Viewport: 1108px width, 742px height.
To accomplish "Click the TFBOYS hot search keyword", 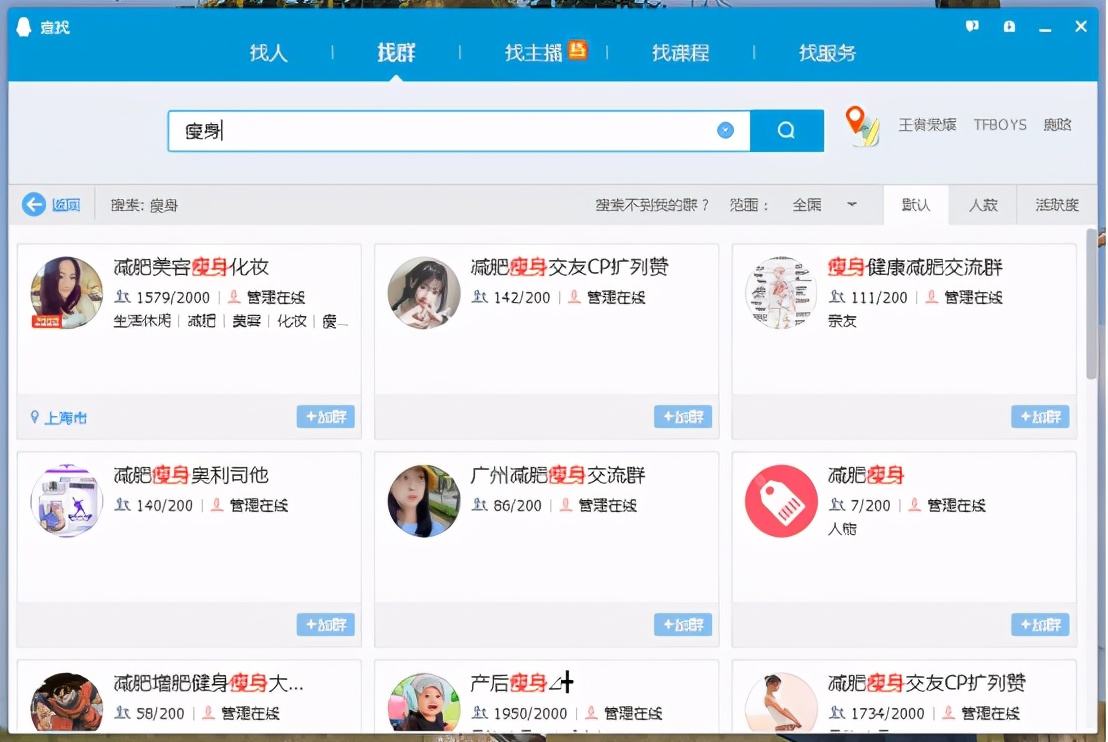I will pos(999,125).
